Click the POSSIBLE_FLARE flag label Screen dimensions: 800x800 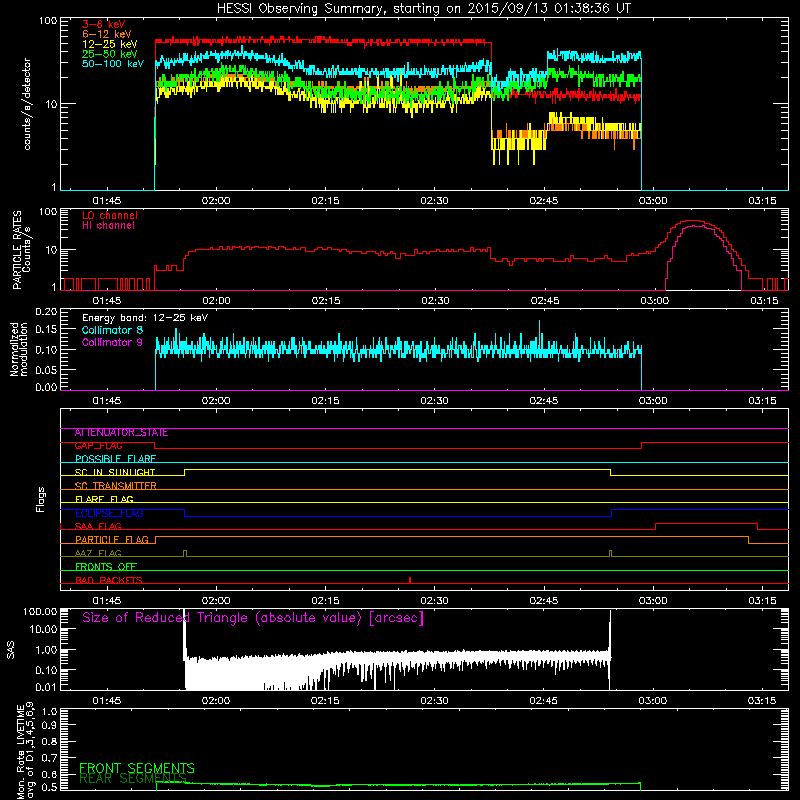pos(115,459)
